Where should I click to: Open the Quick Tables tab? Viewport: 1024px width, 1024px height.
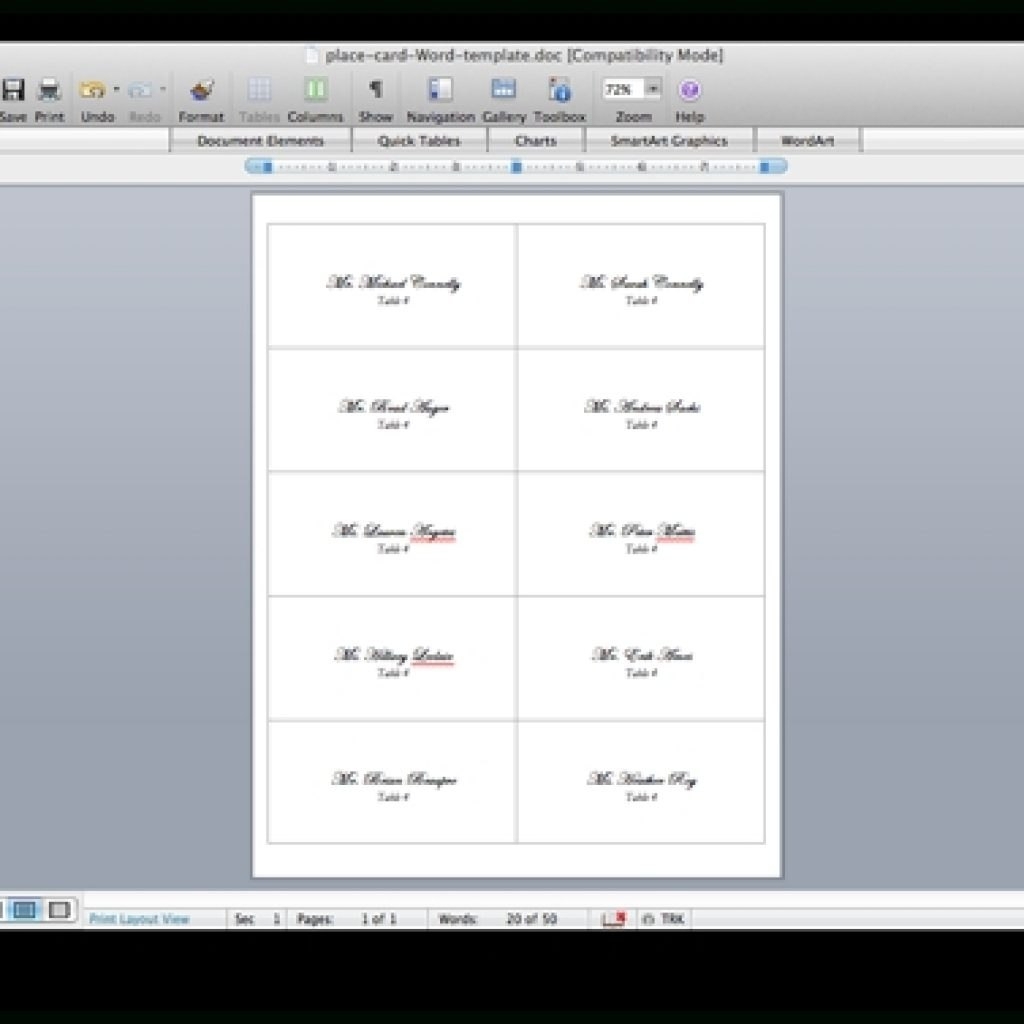pos(419,141)
